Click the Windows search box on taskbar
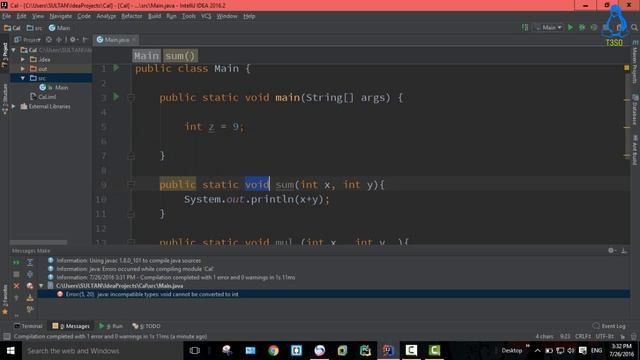640x360 pixels. click(x=102, y=351)
